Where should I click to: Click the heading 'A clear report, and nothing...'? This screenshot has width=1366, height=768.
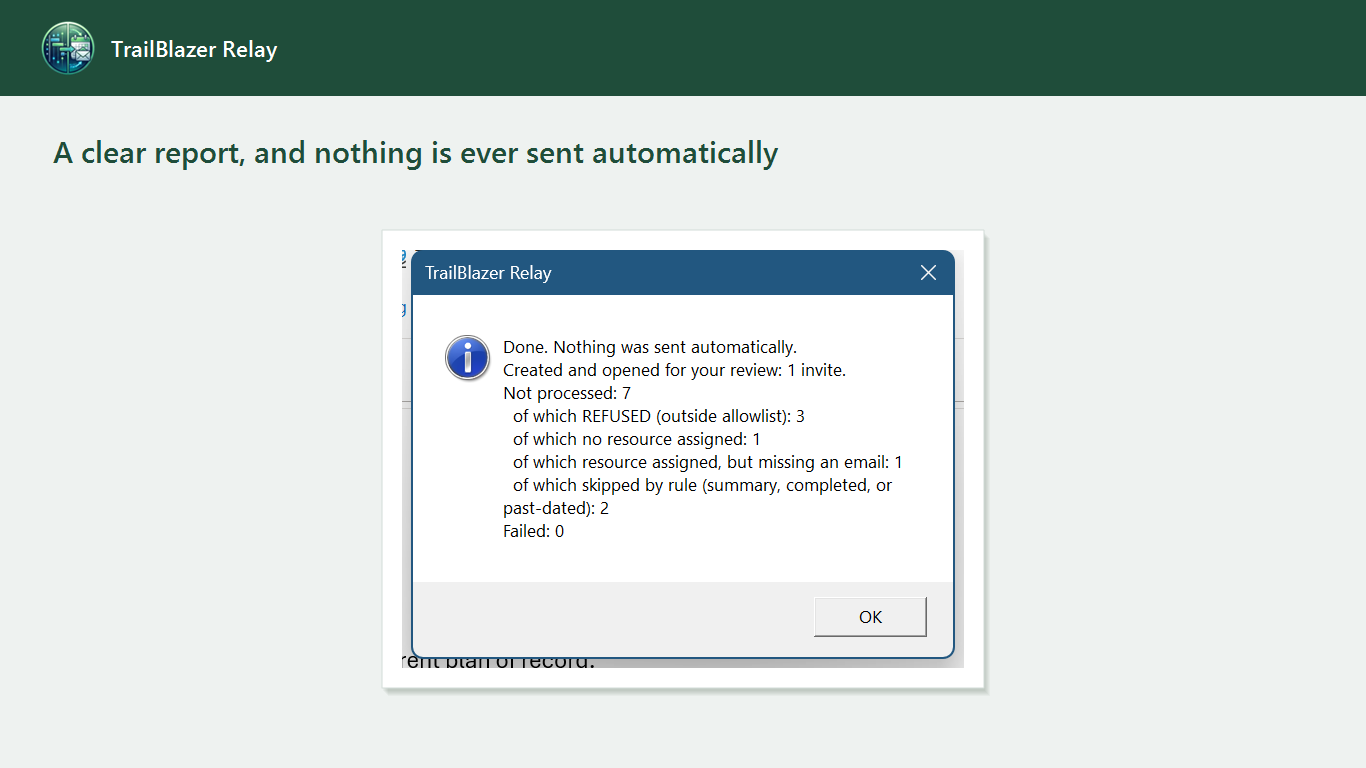415,153
